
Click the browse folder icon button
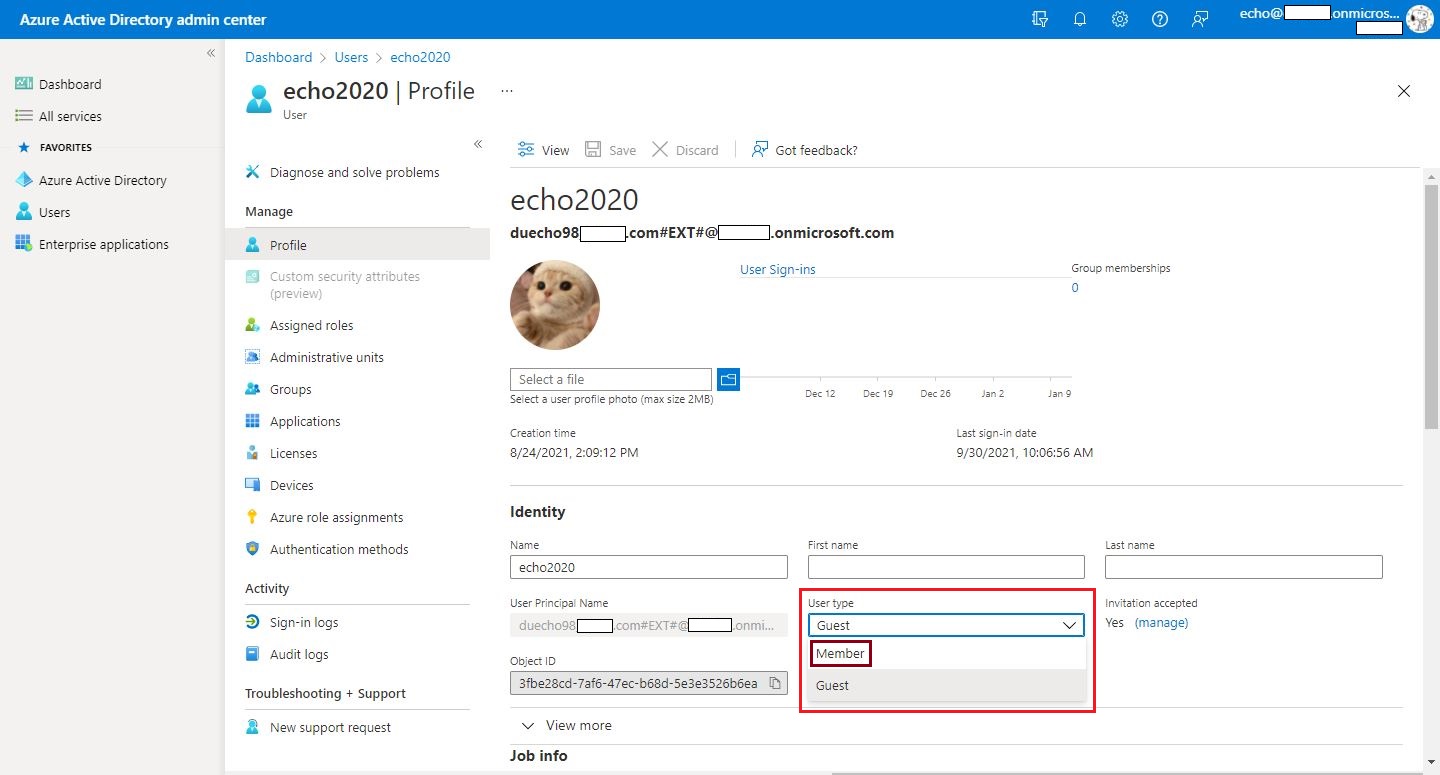tap(728, 379)
